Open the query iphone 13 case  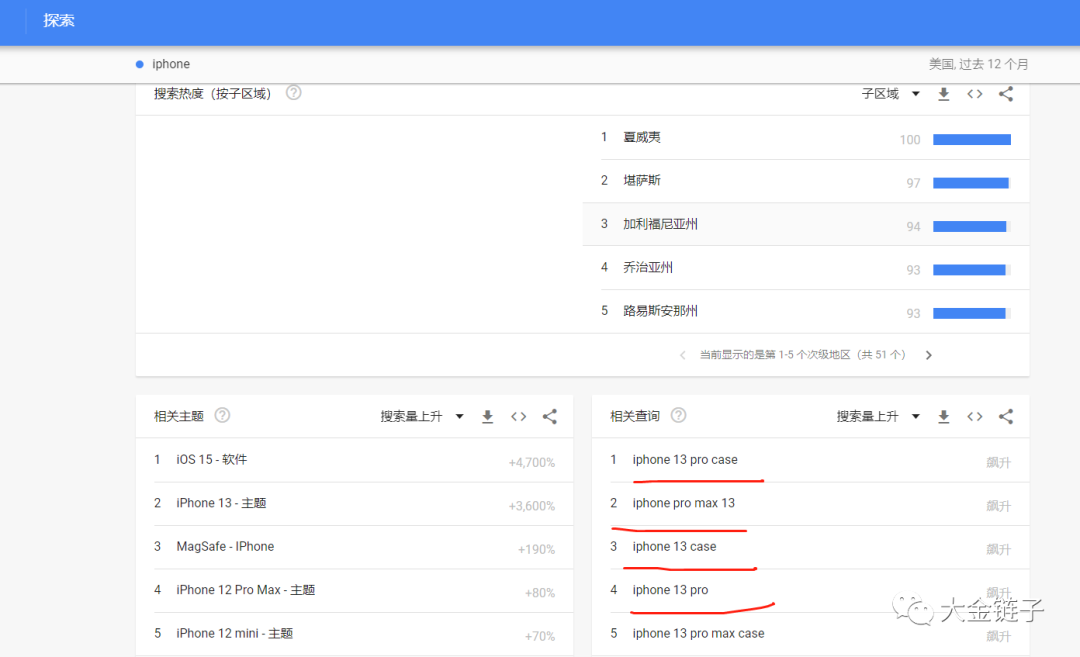[674, 546]
